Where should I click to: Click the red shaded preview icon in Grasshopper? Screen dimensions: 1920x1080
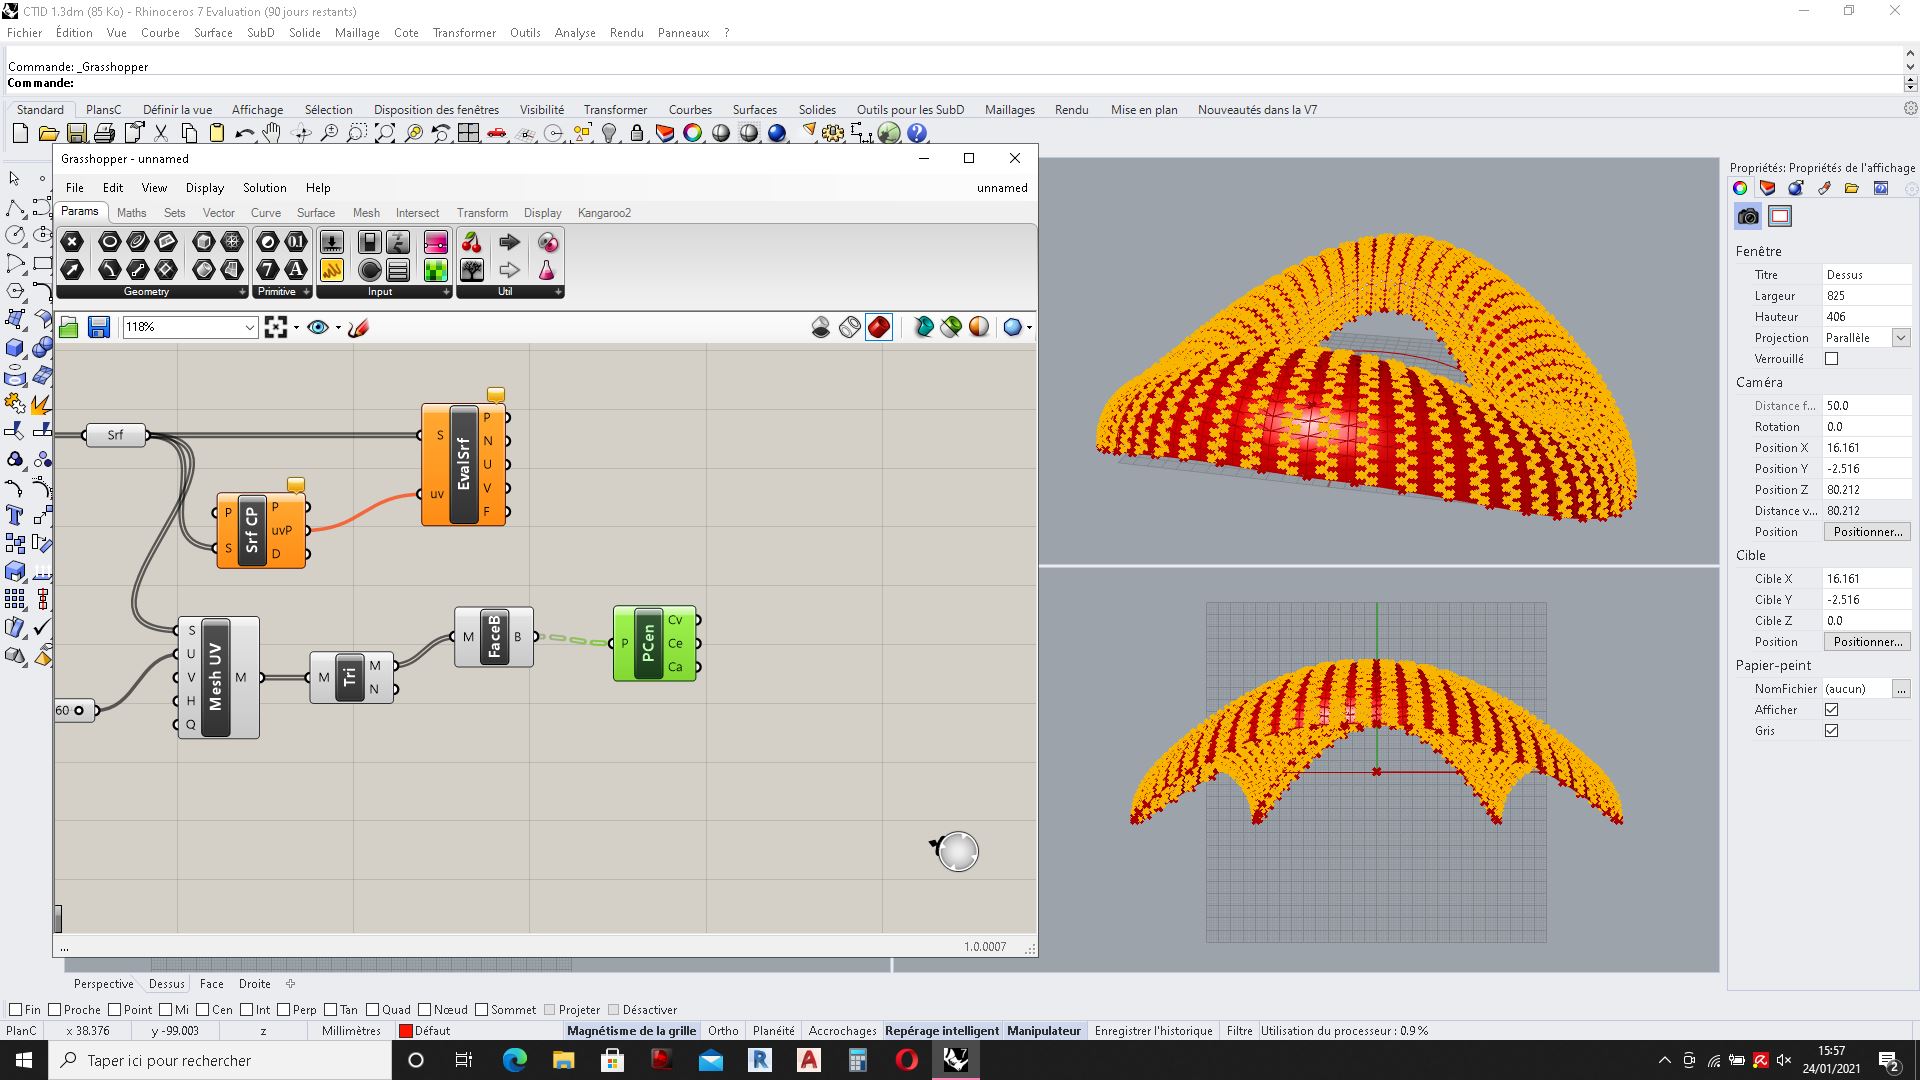[879, 327]
